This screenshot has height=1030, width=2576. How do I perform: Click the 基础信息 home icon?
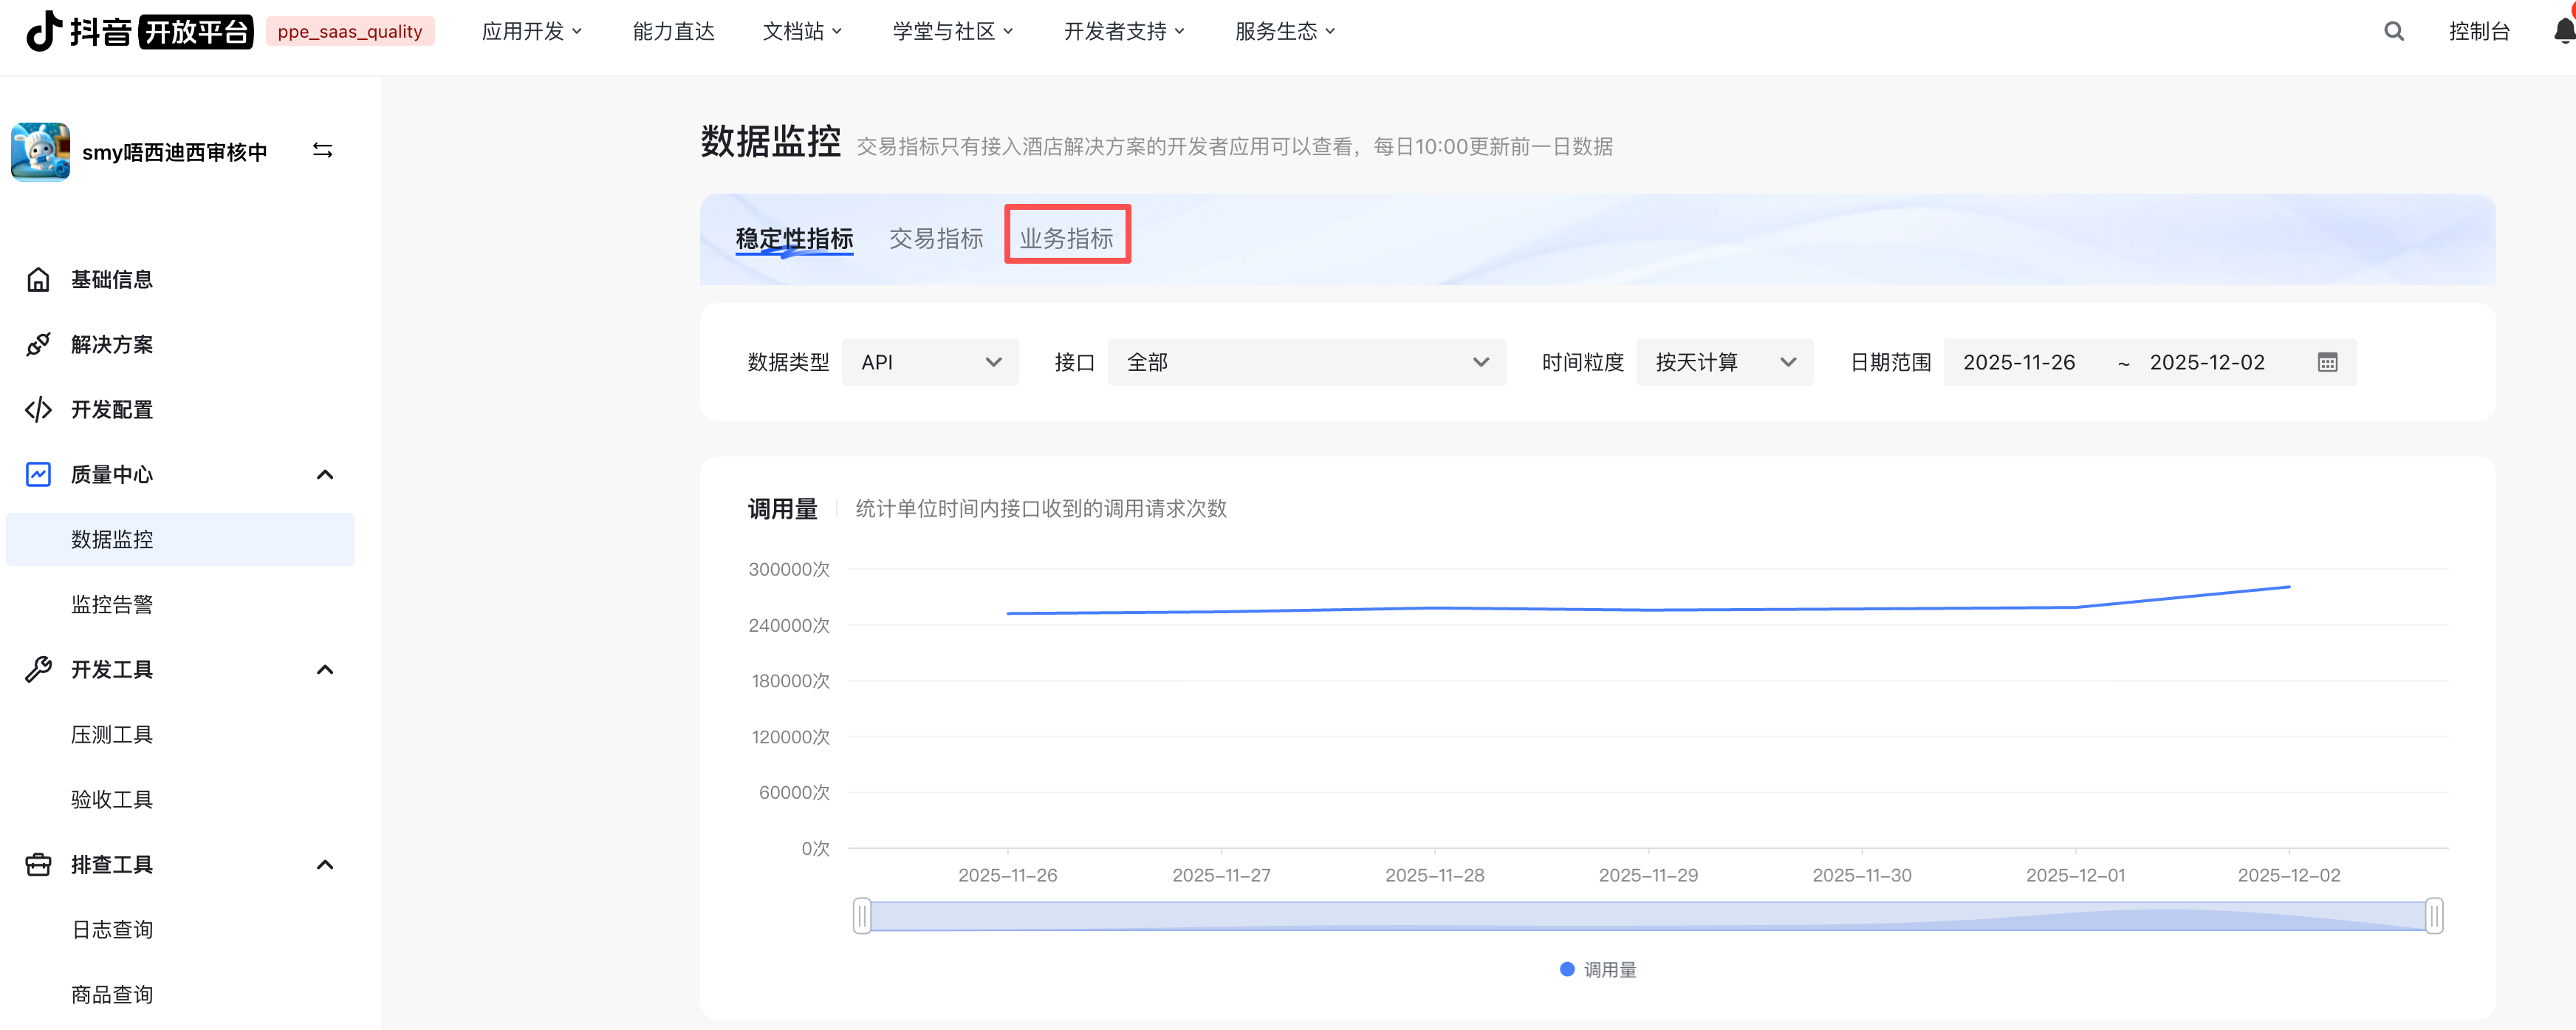[38, 279]
